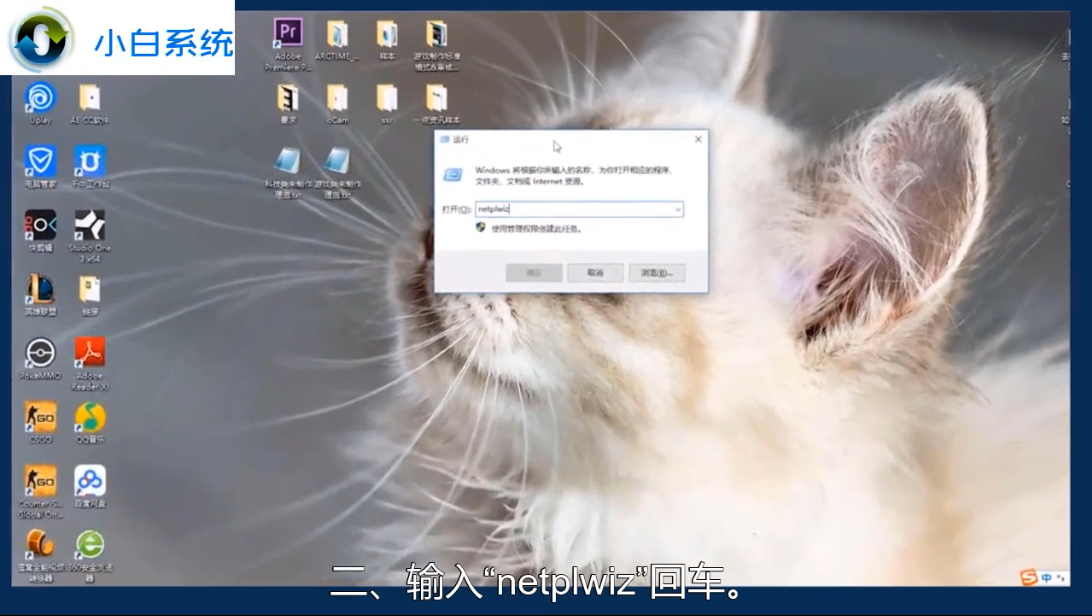
Task: Open the QQ音乐 music app icon
Action: tap(89, 417)
